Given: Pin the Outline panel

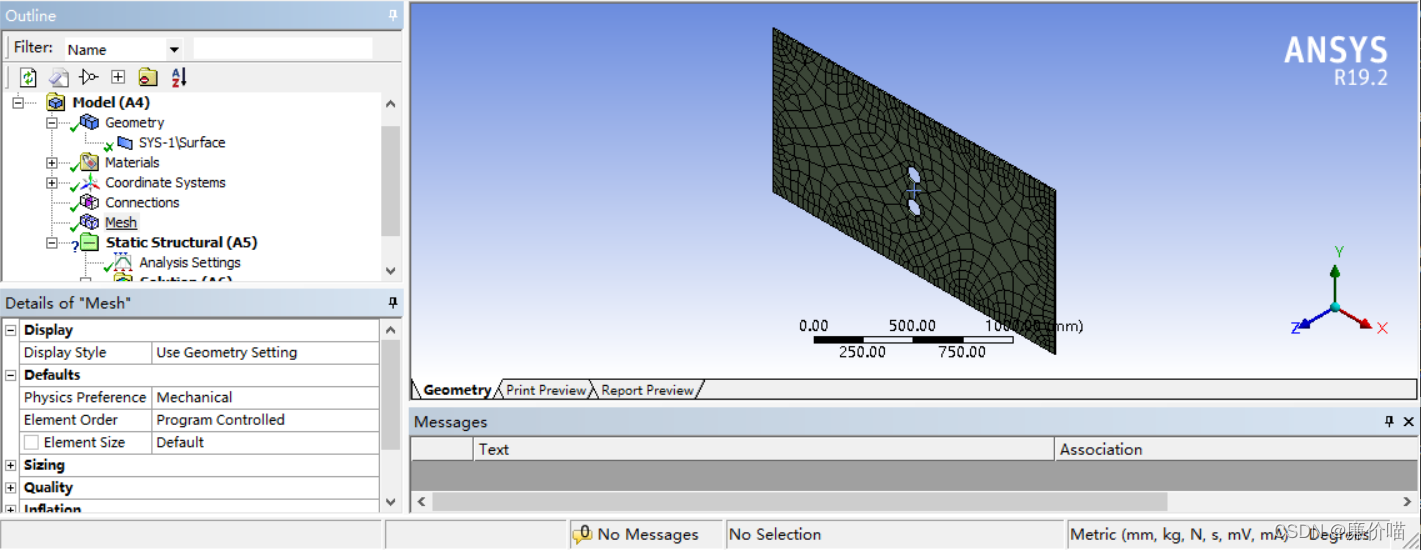Looking at the screenshot, I should [393, 15].
